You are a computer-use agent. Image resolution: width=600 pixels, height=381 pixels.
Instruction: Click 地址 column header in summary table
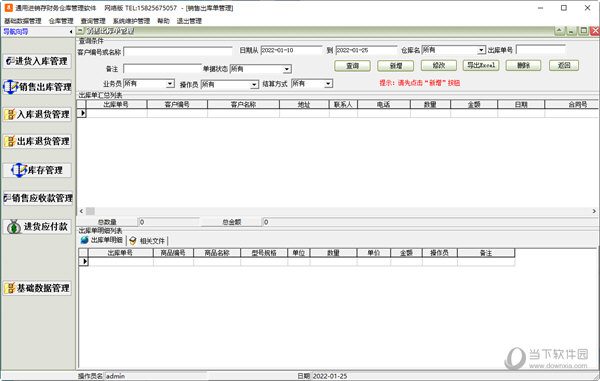point(304,104)
